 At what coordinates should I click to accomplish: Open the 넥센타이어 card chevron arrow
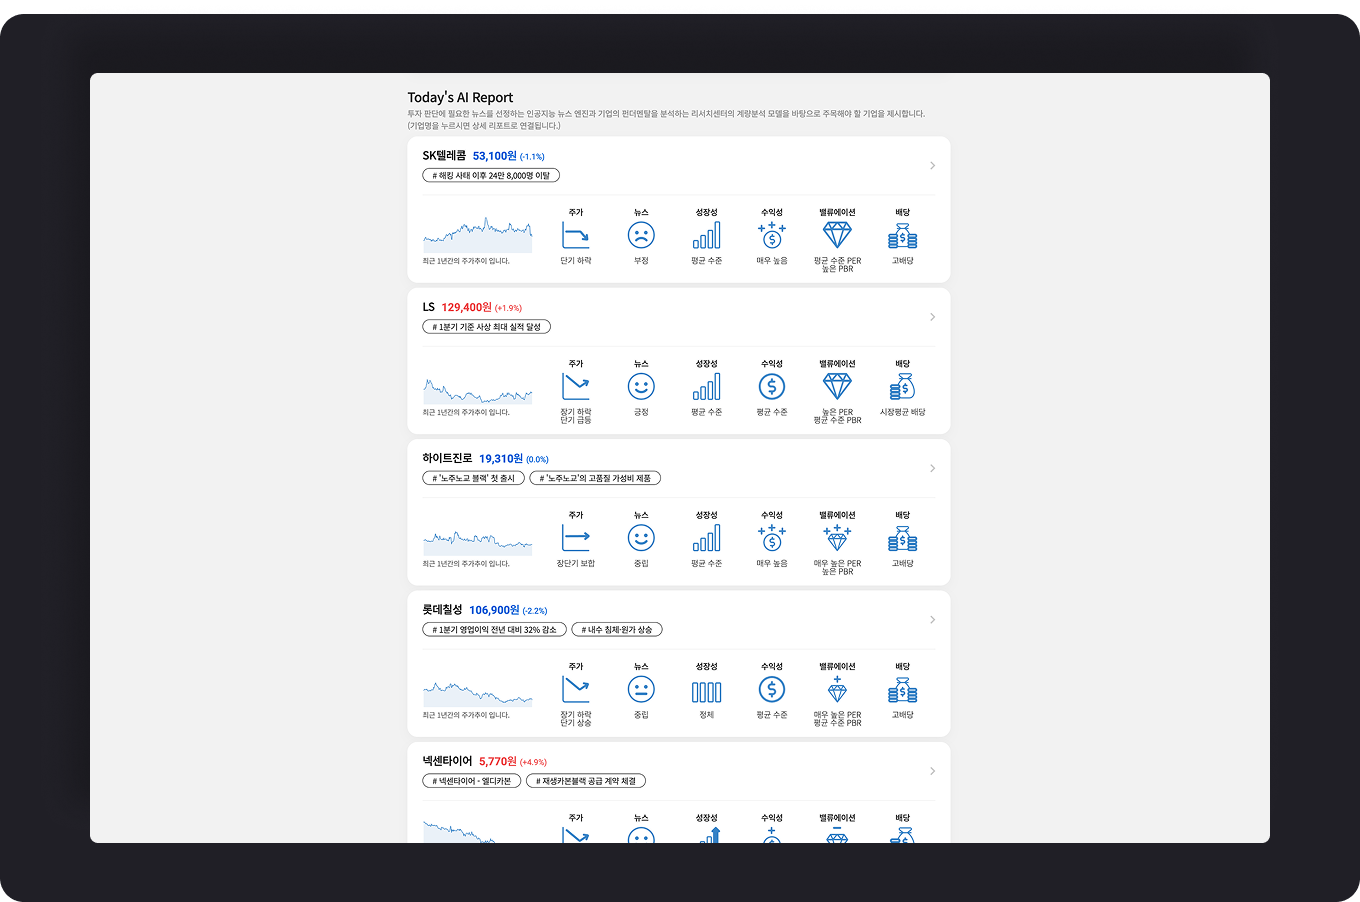(x=932, y=771)
